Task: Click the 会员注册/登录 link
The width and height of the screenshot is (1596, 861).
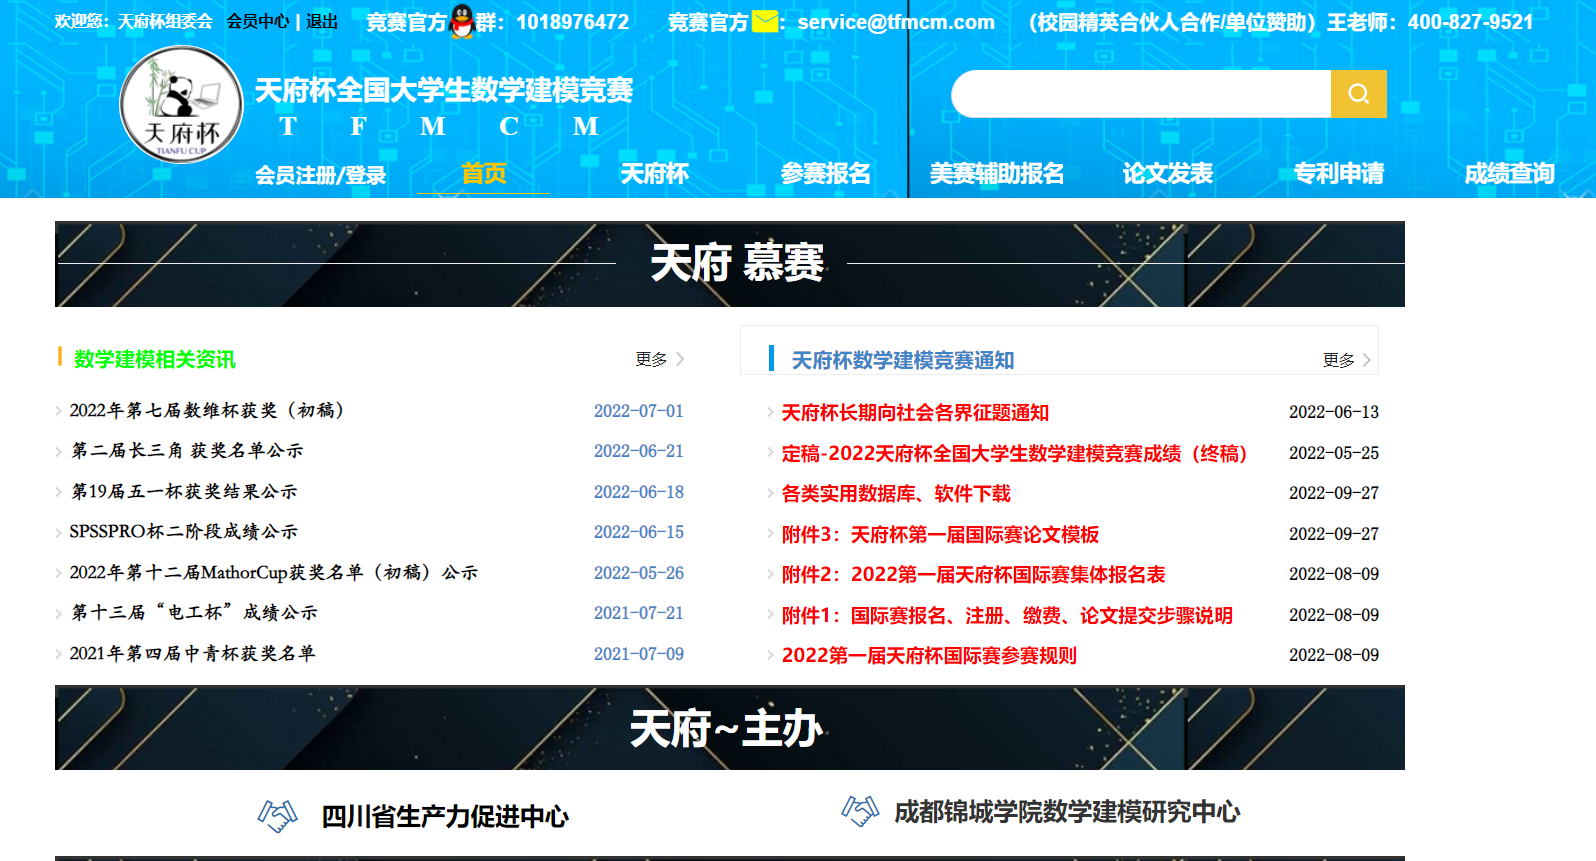Action: (320, 176)
